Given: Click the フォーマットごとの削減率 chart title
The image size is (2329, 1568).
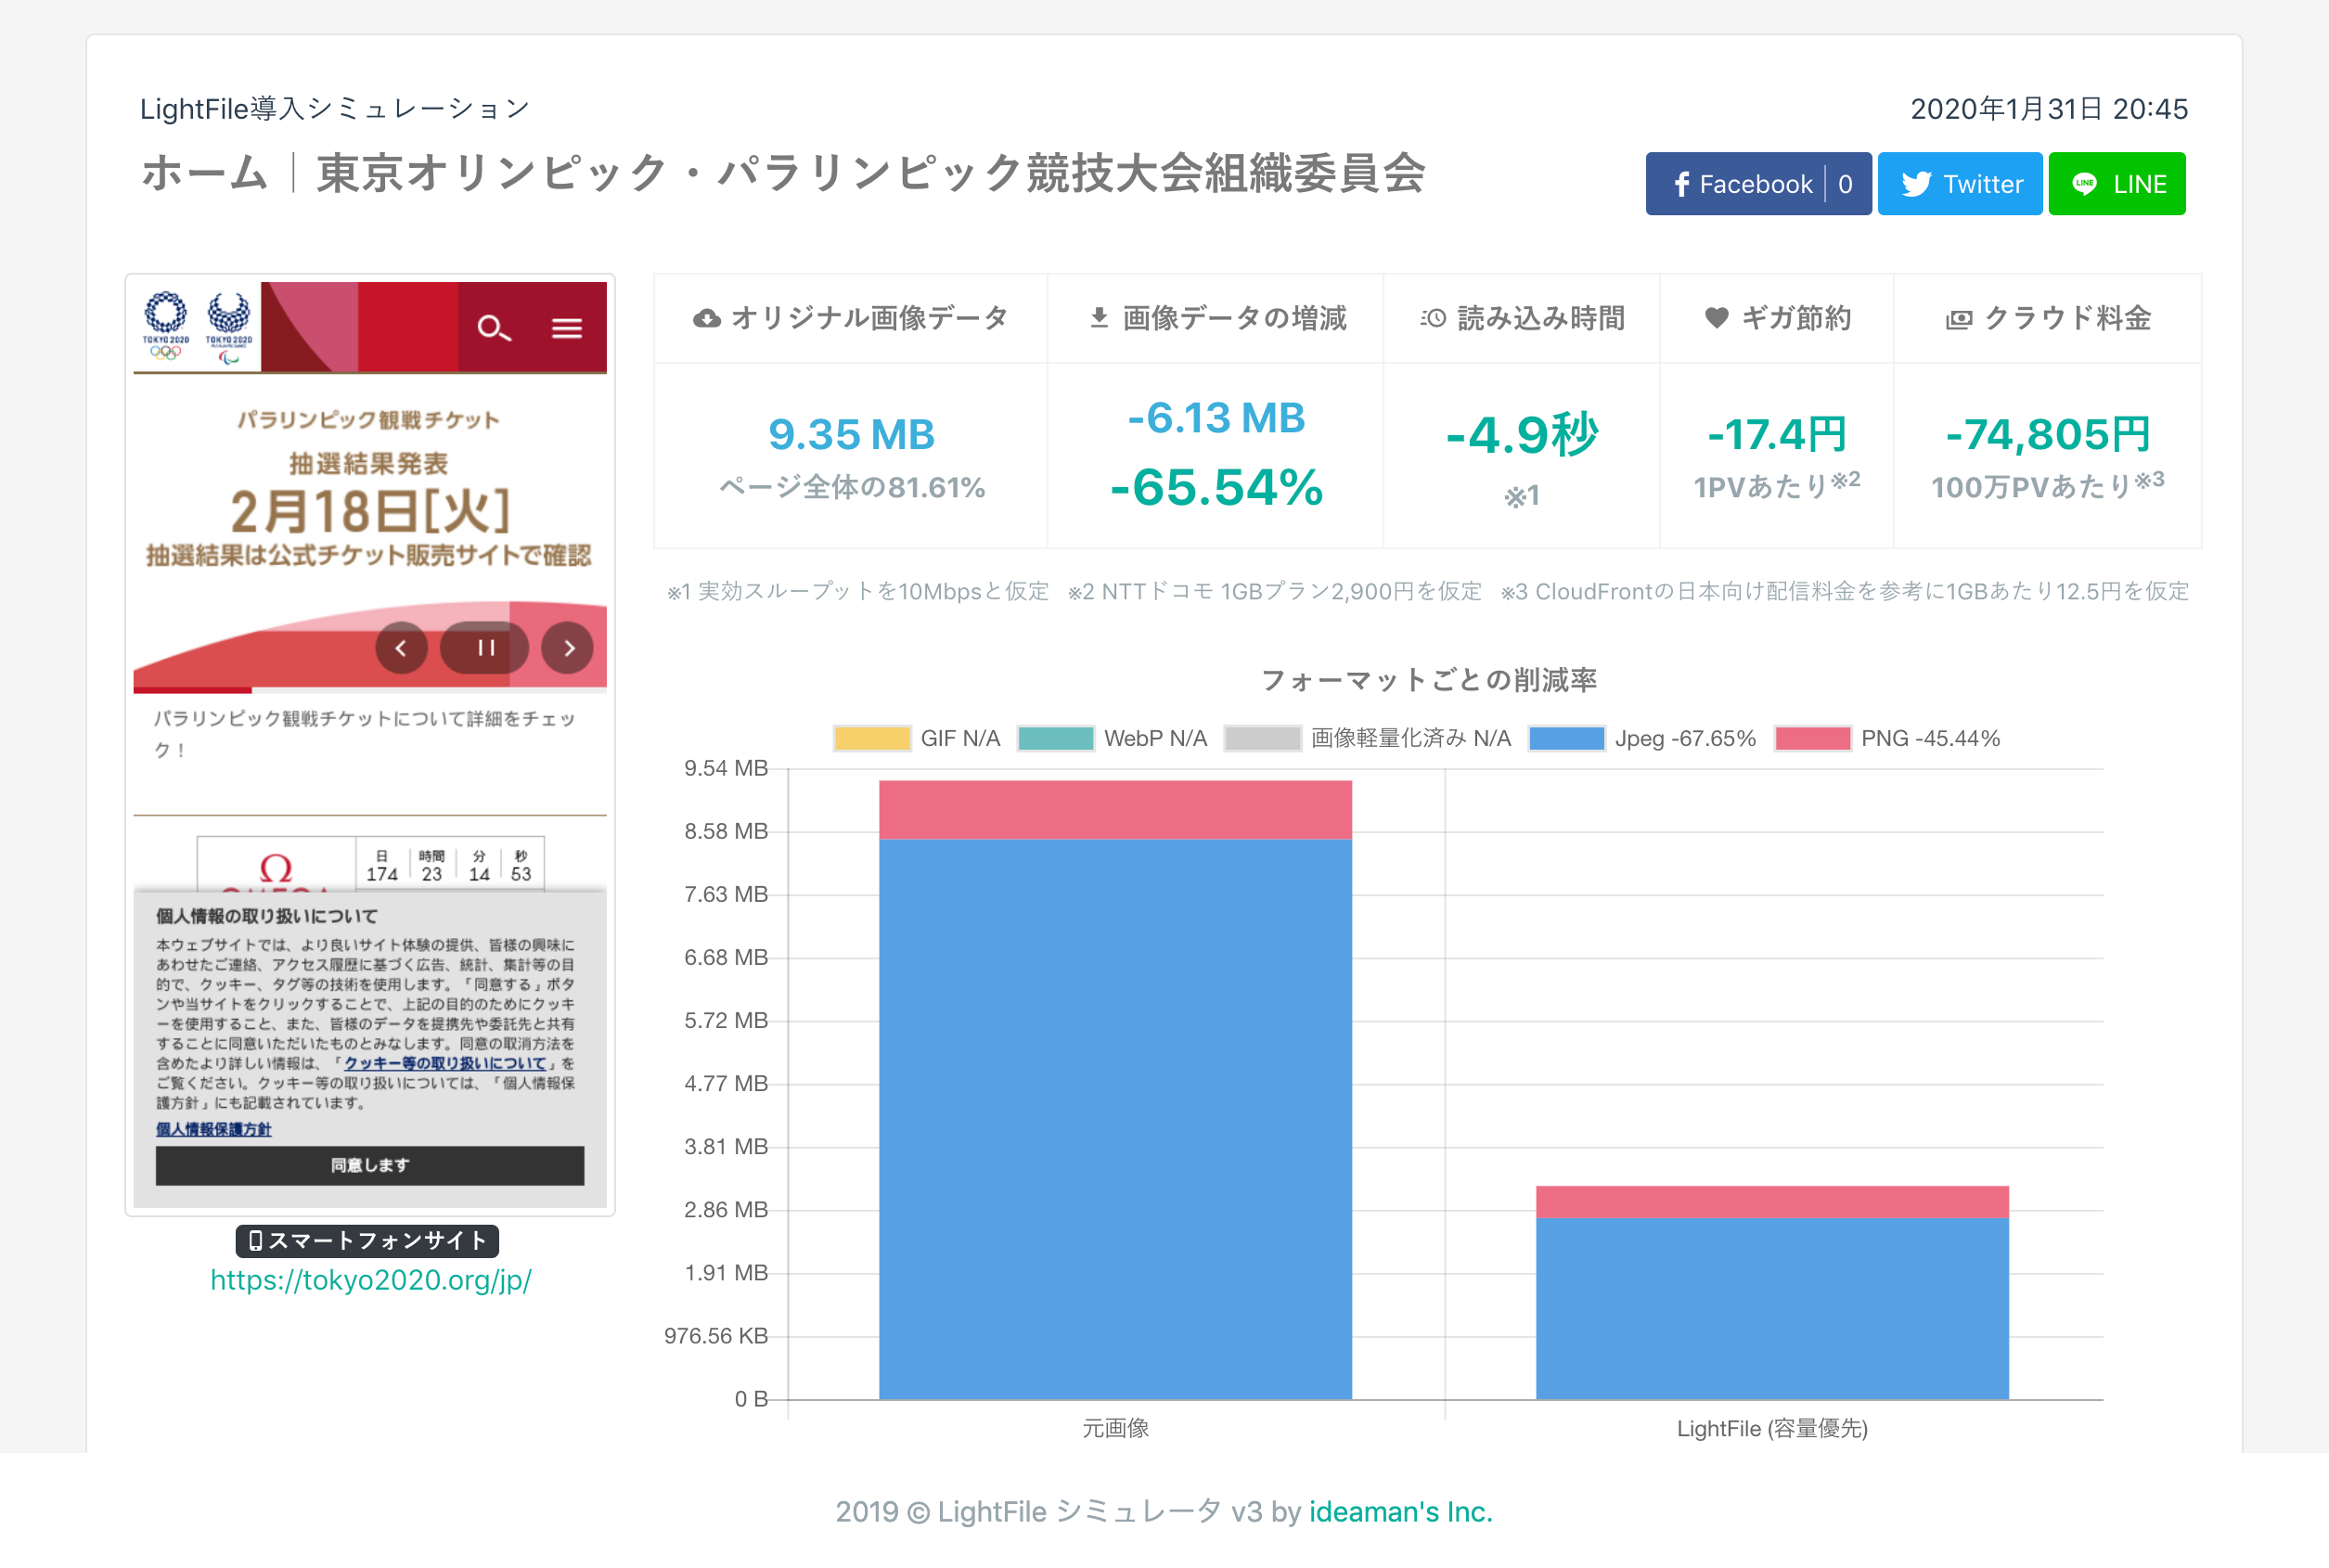Looking at the screenshot, I should (1429, 680).
